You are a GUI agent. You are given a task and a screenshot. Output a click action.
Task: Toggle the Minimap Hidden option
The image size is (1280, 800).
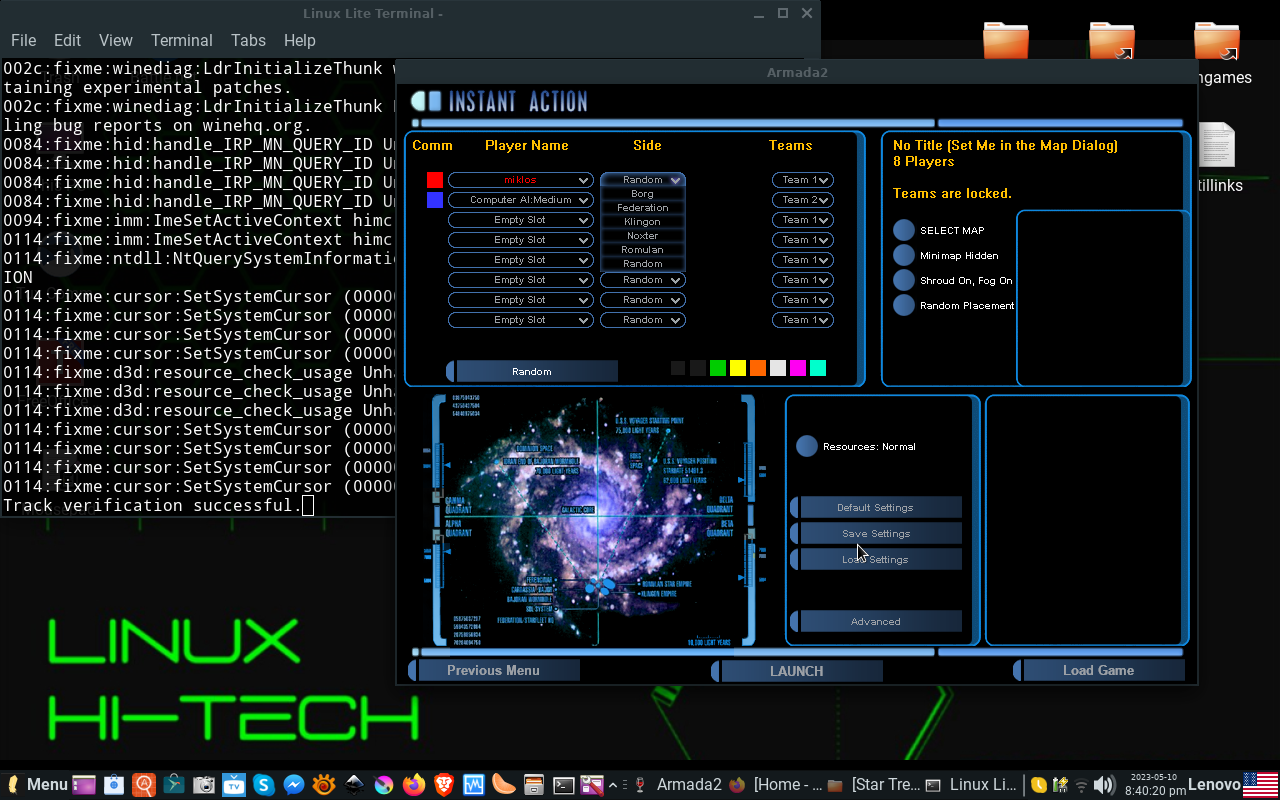click(904, 256)
